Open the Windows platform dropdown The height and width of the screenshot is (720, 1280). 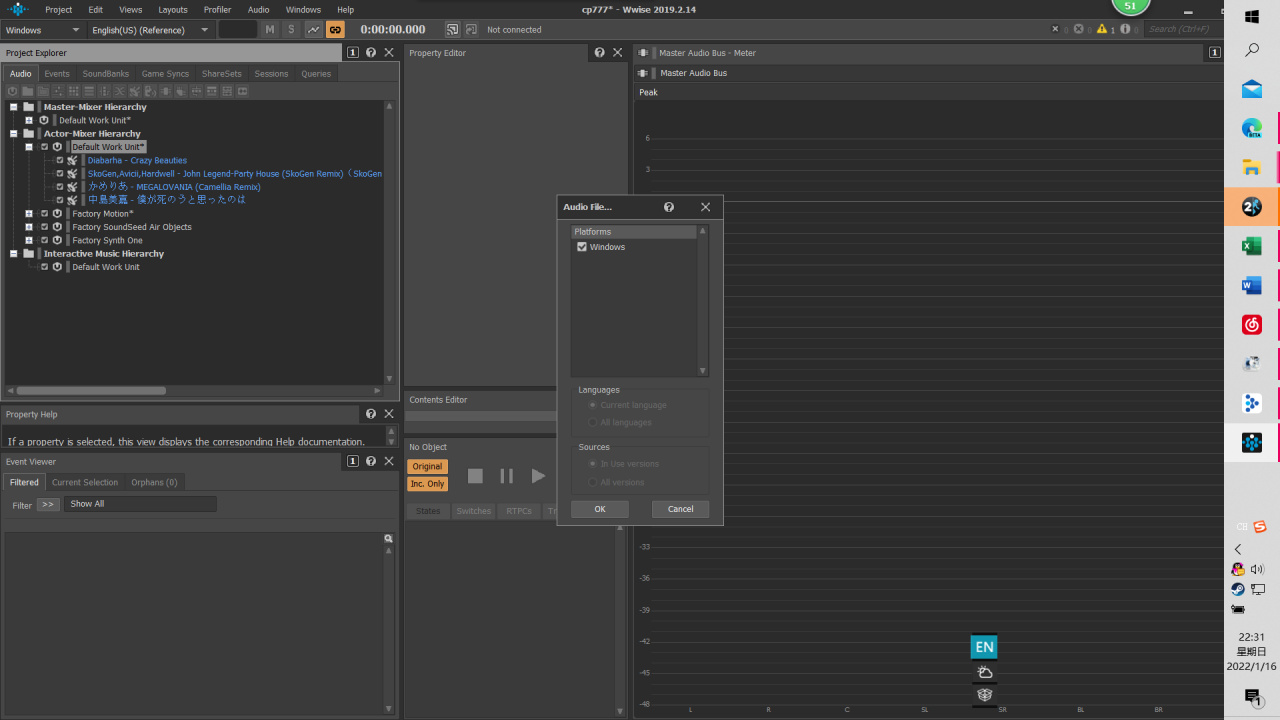point(42,30)
